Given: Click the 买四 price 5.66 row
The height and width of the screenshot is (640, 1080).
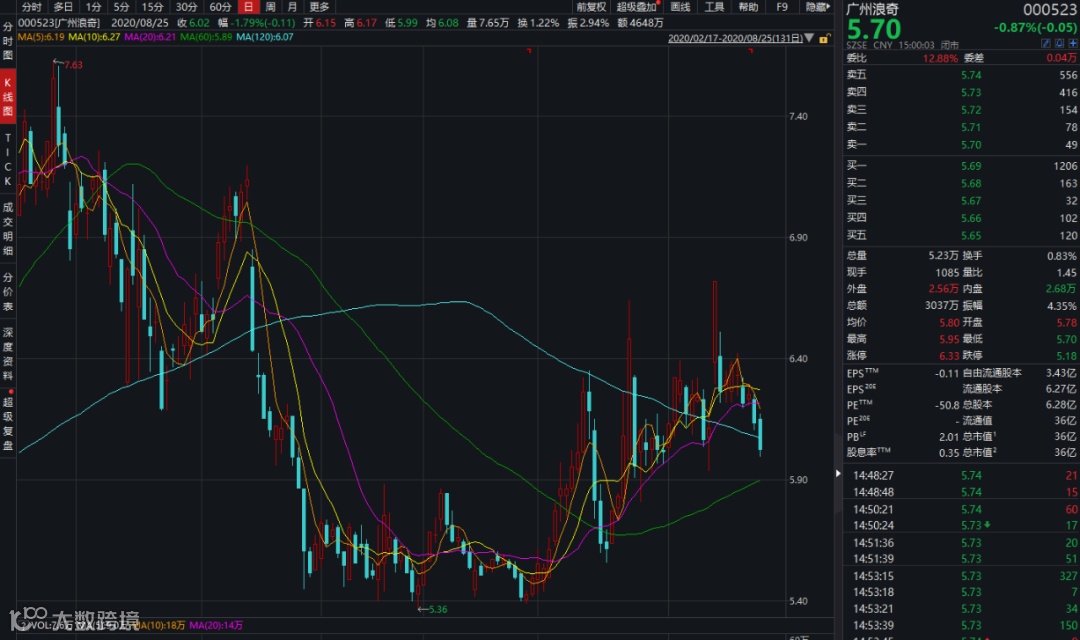Looking at the screenshot, I should 962,218.
